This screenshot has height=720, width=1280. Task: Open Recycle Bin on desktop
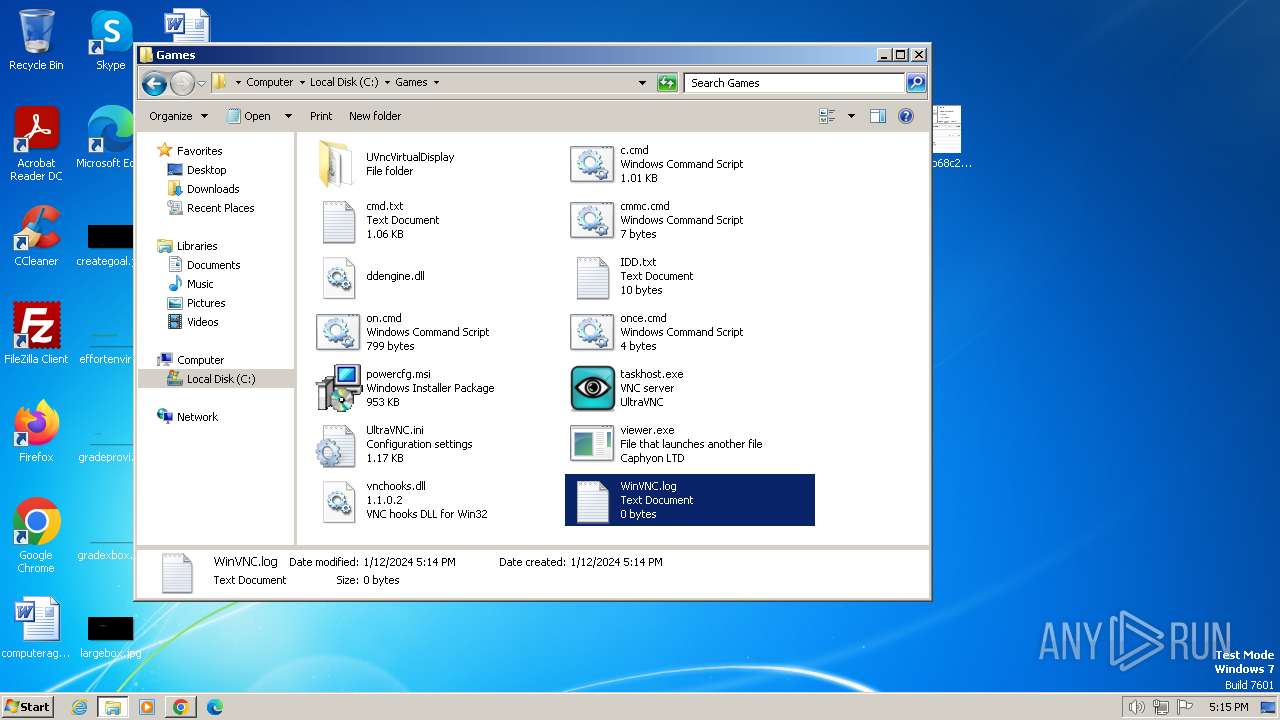(36, 40)
